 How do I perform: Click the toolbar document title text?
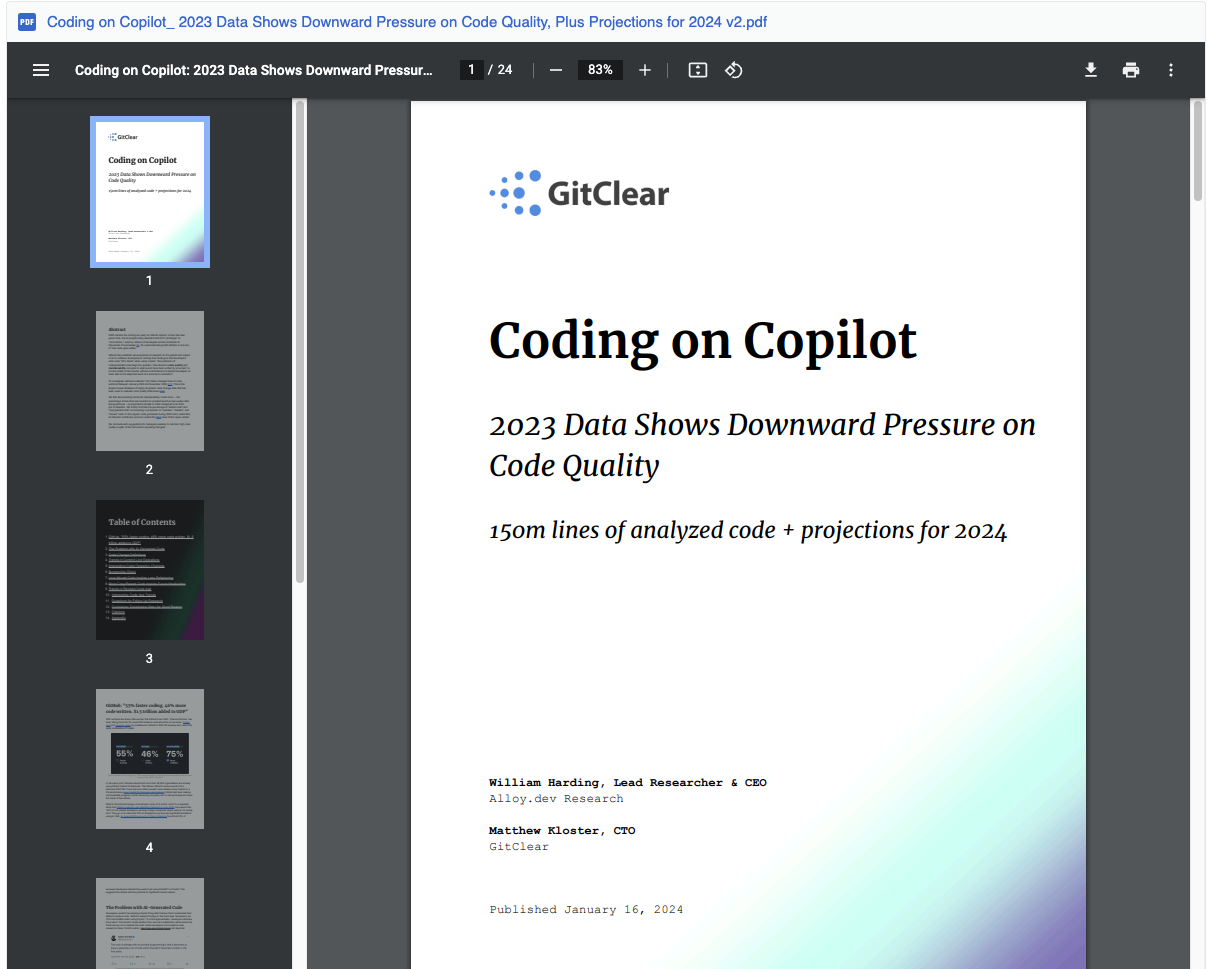click(254, 70)
